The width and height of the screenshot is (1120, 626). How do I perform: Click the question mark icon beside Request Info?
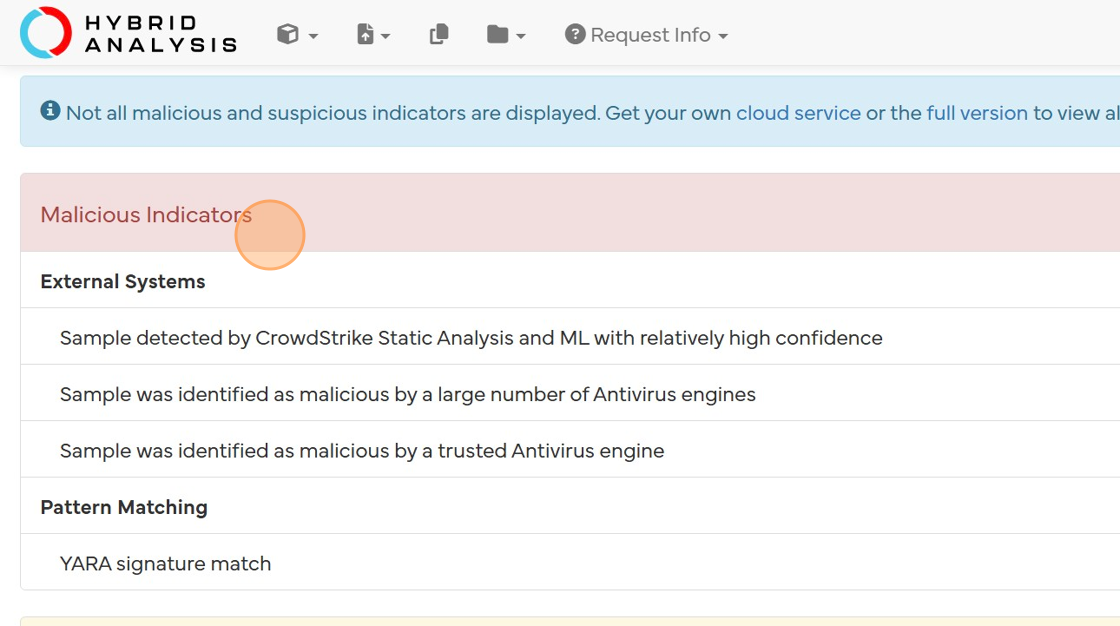click(575, 35)
